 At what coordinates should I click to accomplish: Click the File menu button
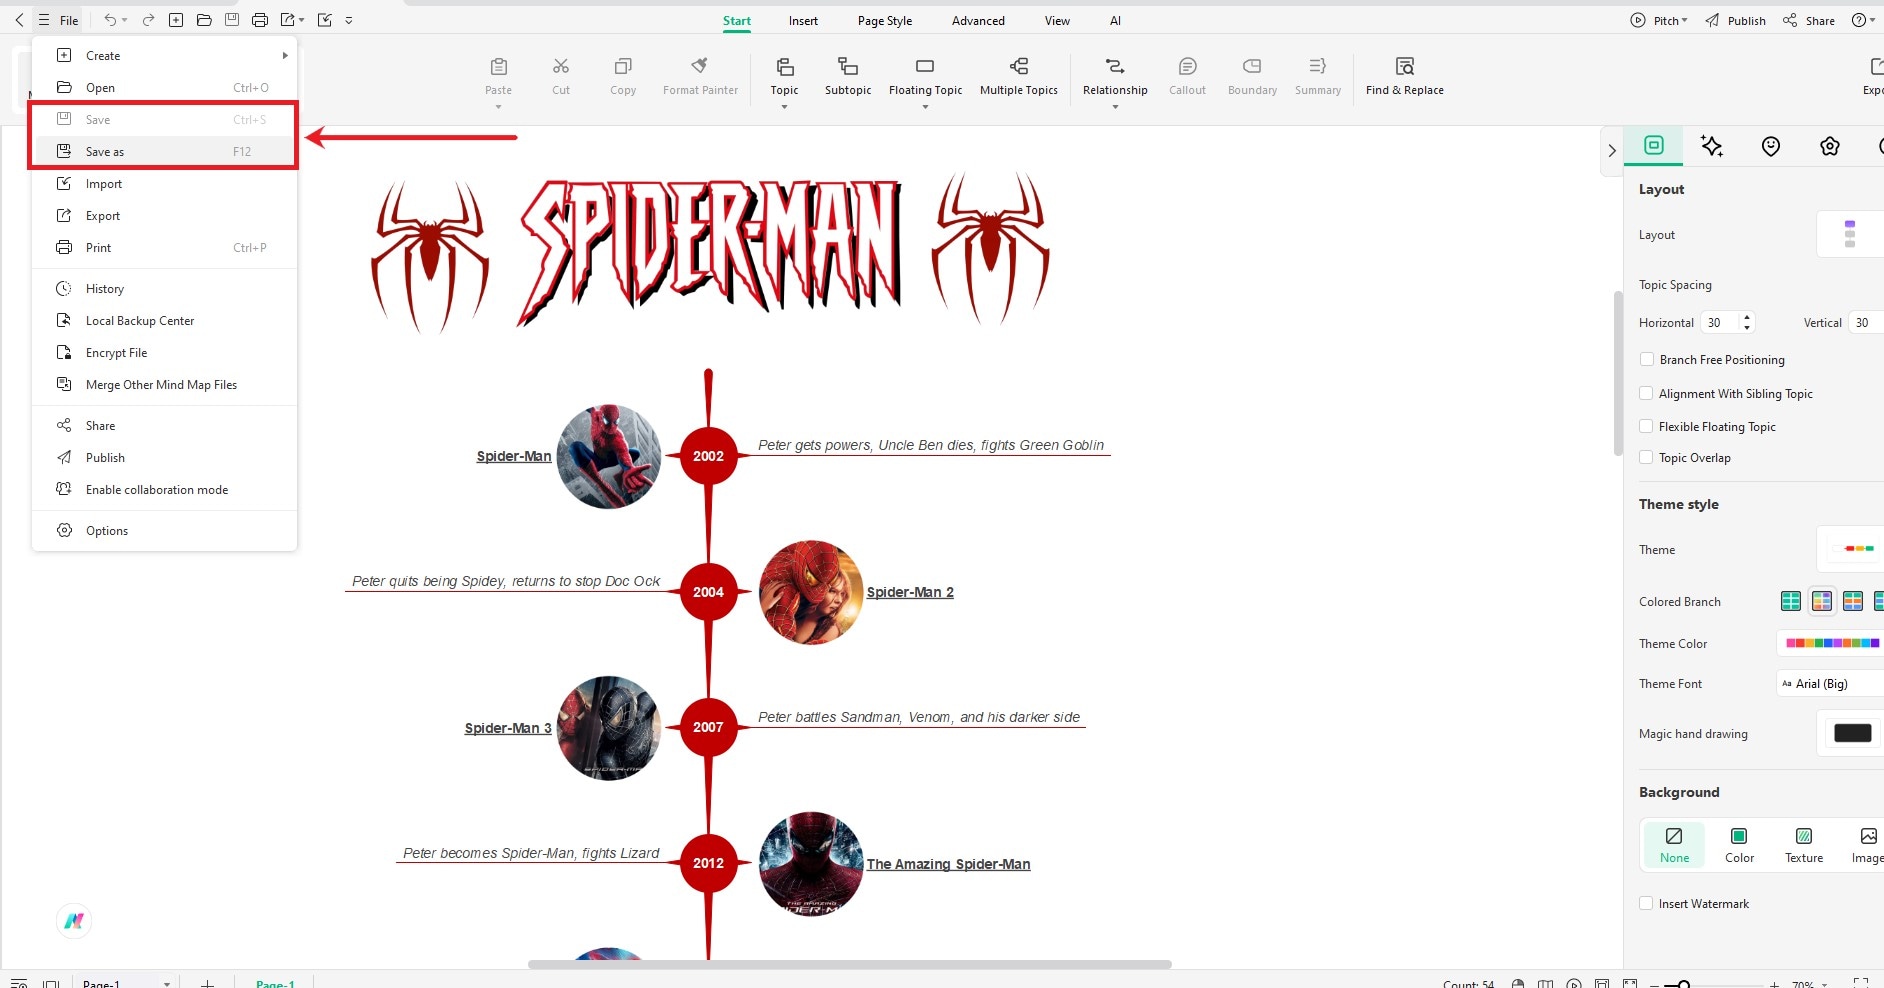59,20
